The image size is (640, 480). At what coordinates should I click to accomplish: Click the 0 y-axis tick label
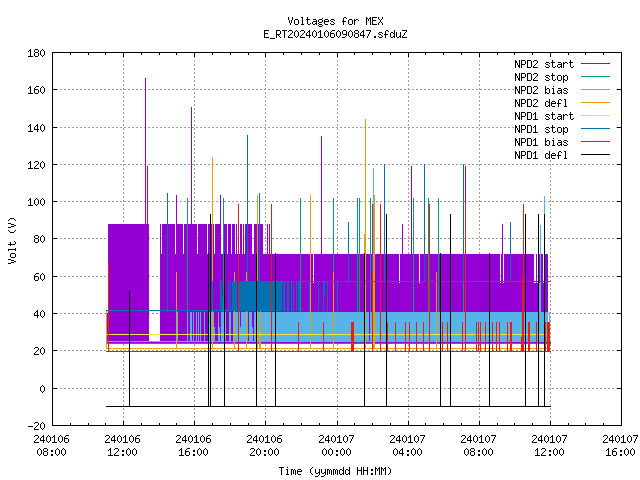pos(42,389)
